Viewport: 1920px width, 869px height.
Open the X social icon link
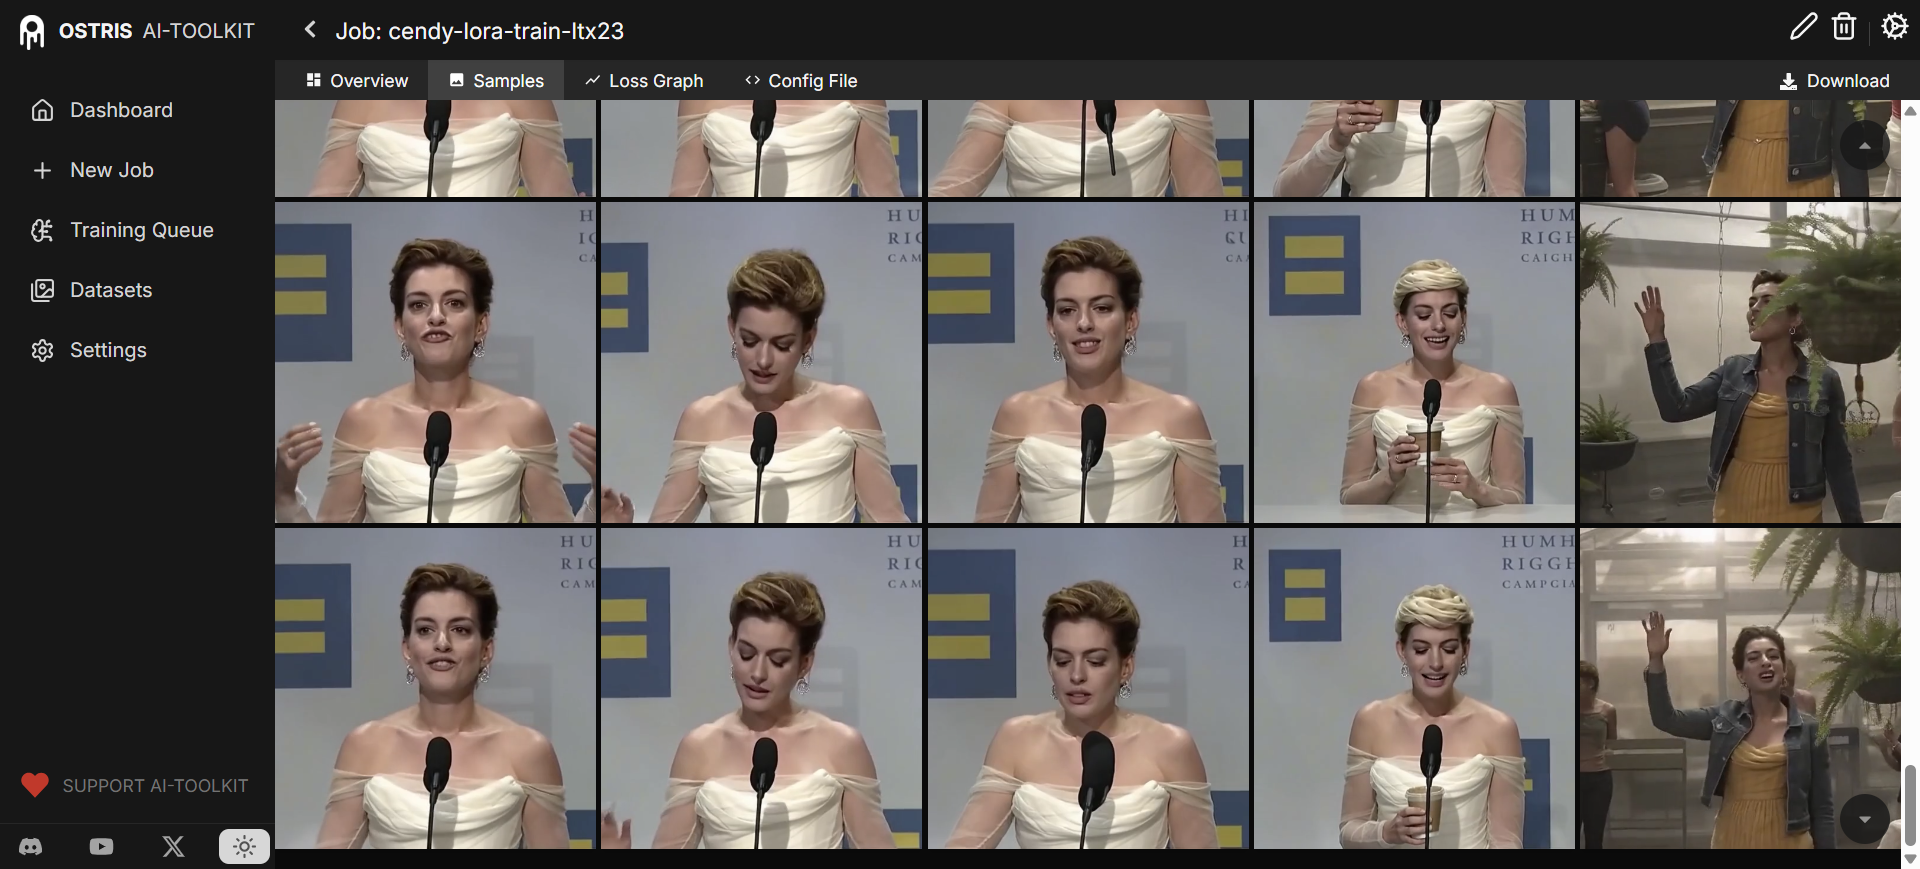(x=173, y=847)
